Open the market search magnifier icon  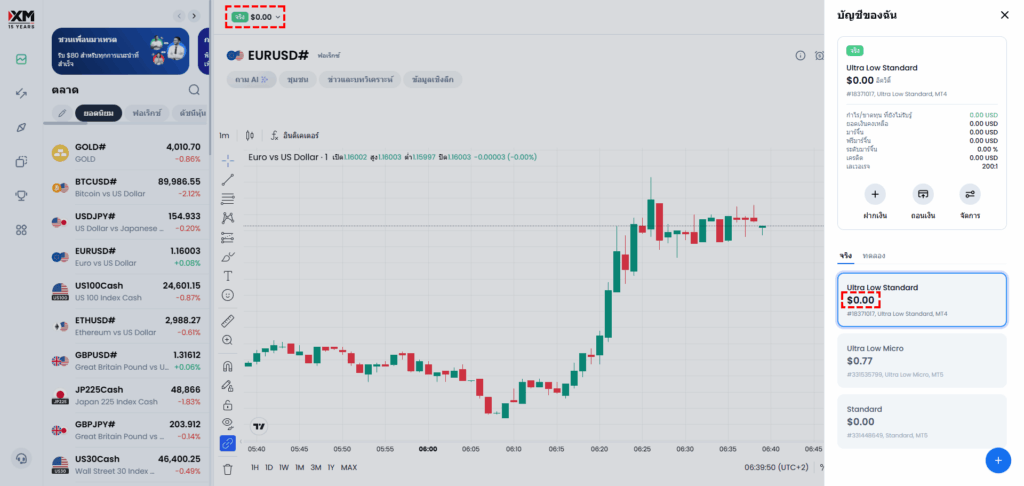tap(194, 89)
